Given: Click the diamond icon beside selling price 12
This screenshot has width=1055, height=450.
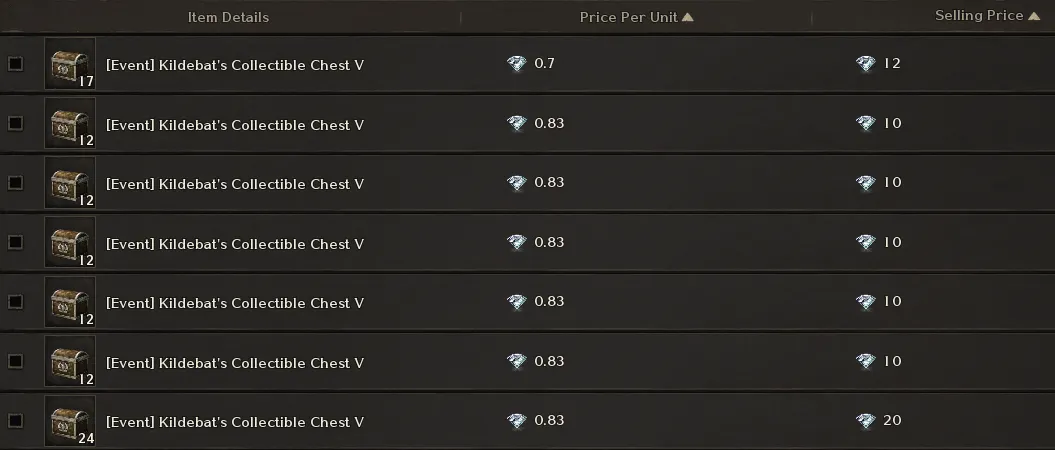Looking at the screenshot, I should [866, 64].
